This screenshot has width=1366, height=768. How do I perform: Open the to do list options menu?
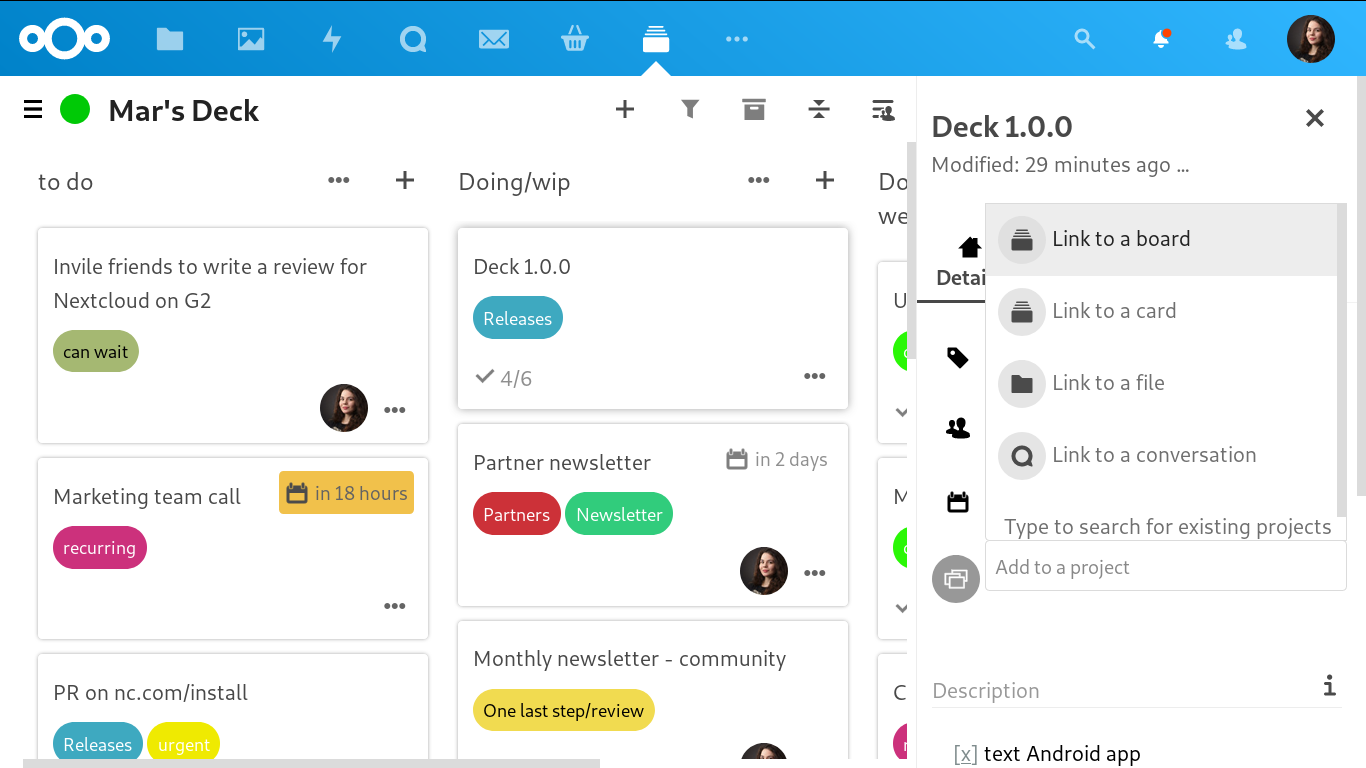pyautogui.click(x=339, y=180)
